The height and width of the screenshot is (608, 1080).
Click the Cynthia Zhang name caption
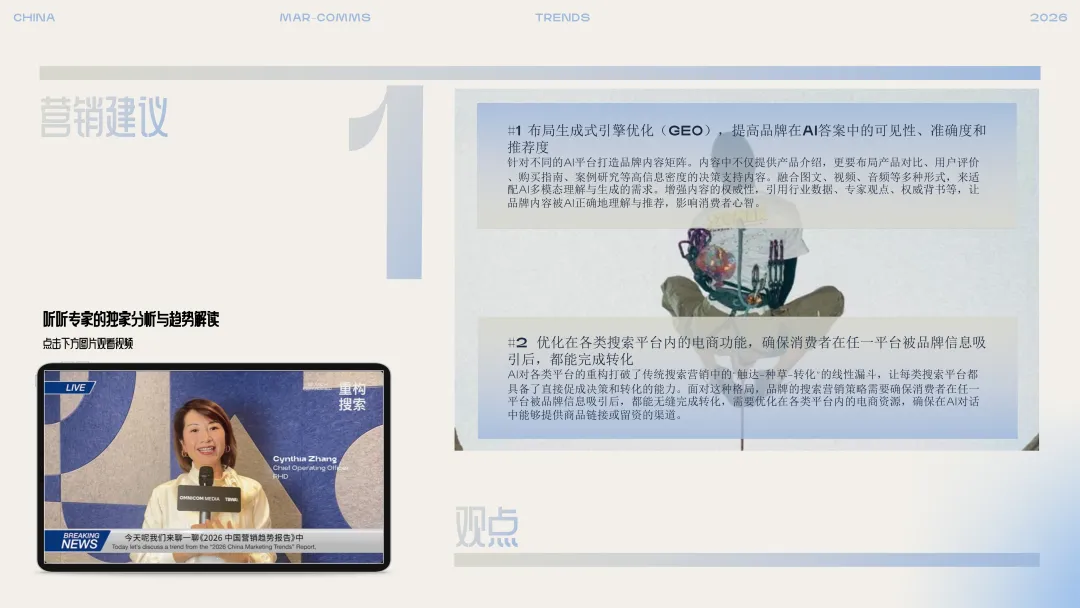click(x=304, y=459)
